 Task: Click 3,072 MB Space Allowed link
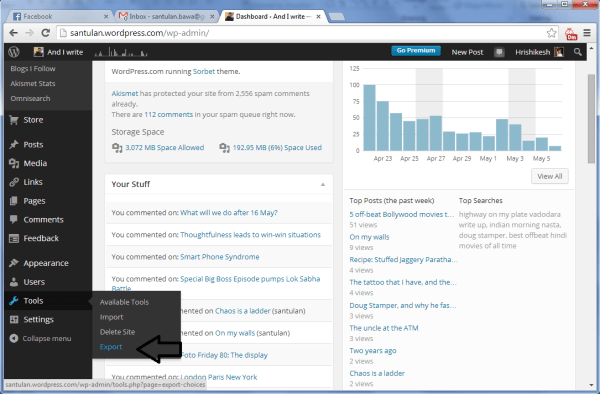(x=165, y=148)
